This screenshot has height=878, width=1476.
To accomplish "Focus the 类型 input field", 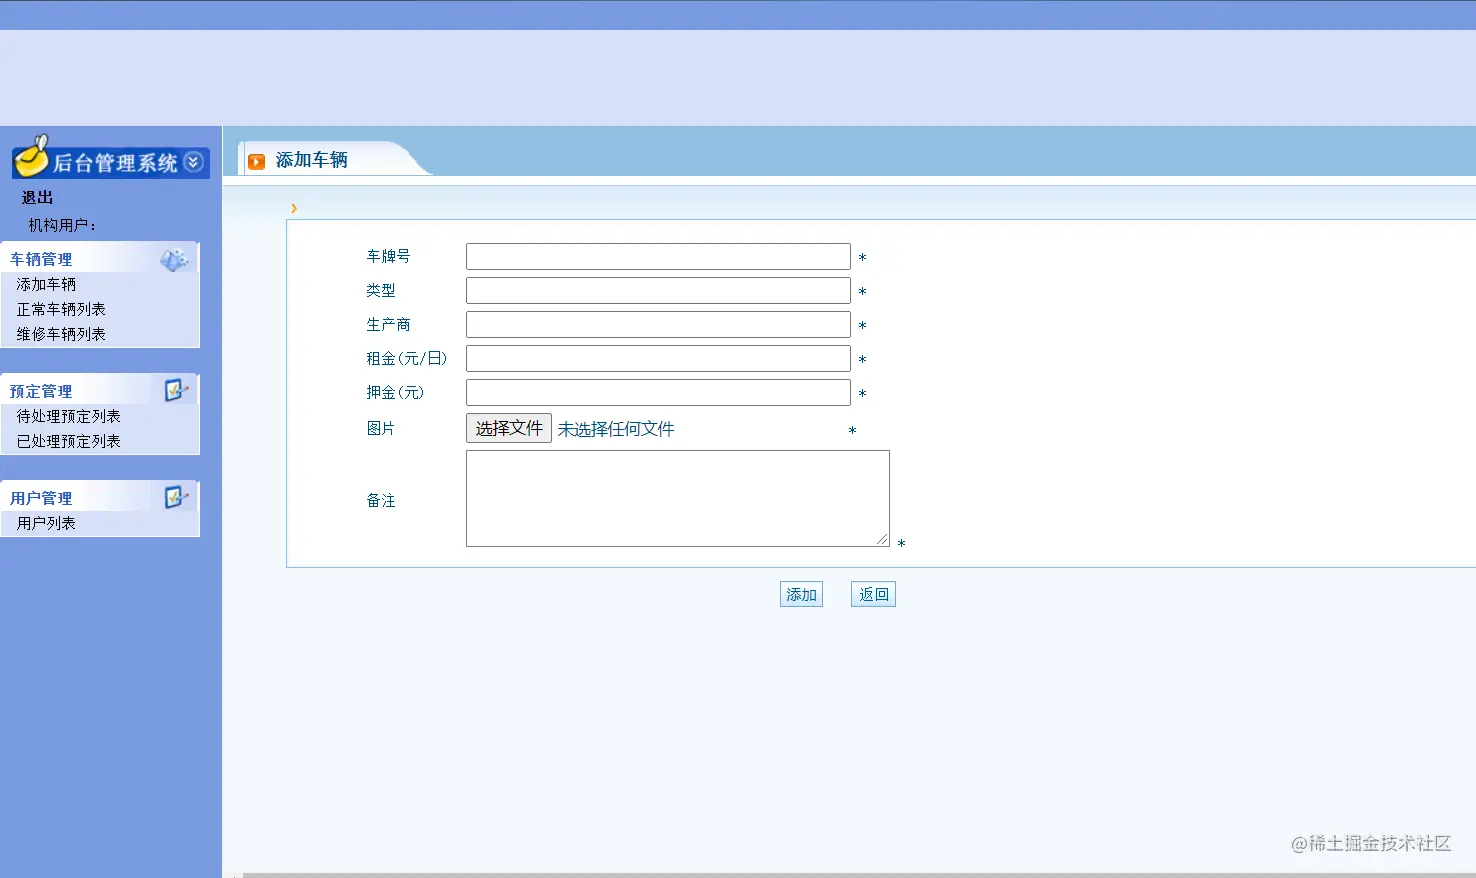I will click(x=658, y=291).
